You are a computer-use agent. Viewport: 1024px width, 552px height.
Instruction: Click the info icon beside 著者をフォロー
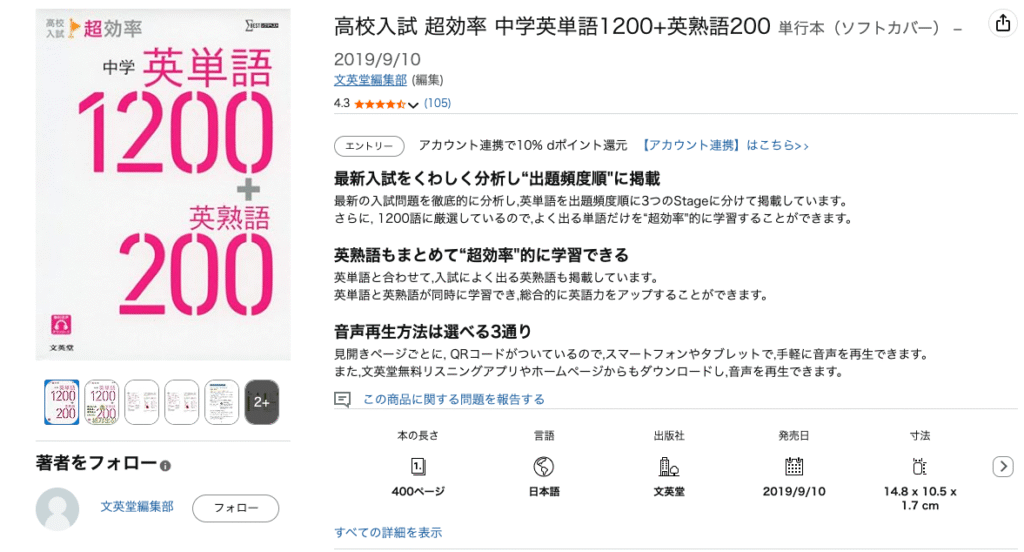pyautogui.click(x=165, y=466)
